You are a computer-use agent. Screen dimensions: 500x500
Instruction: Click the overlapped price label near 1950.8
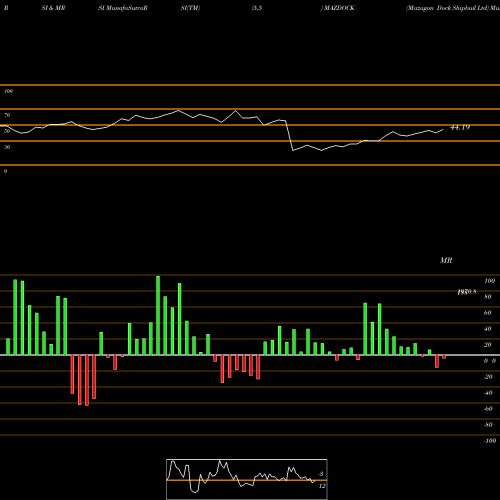[x=467, y=292]
